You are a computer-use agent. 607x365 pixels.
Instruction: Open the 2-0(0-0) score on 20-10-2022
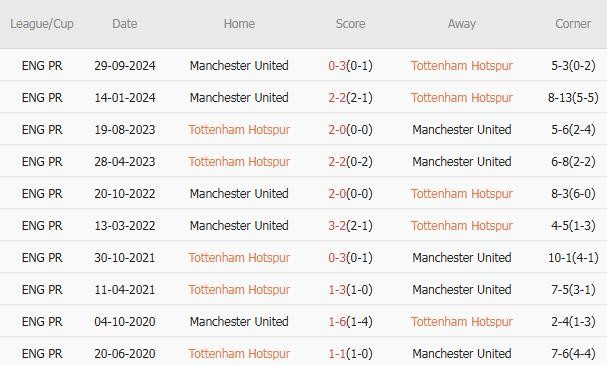pyautogui.click(x=350, y=194)
